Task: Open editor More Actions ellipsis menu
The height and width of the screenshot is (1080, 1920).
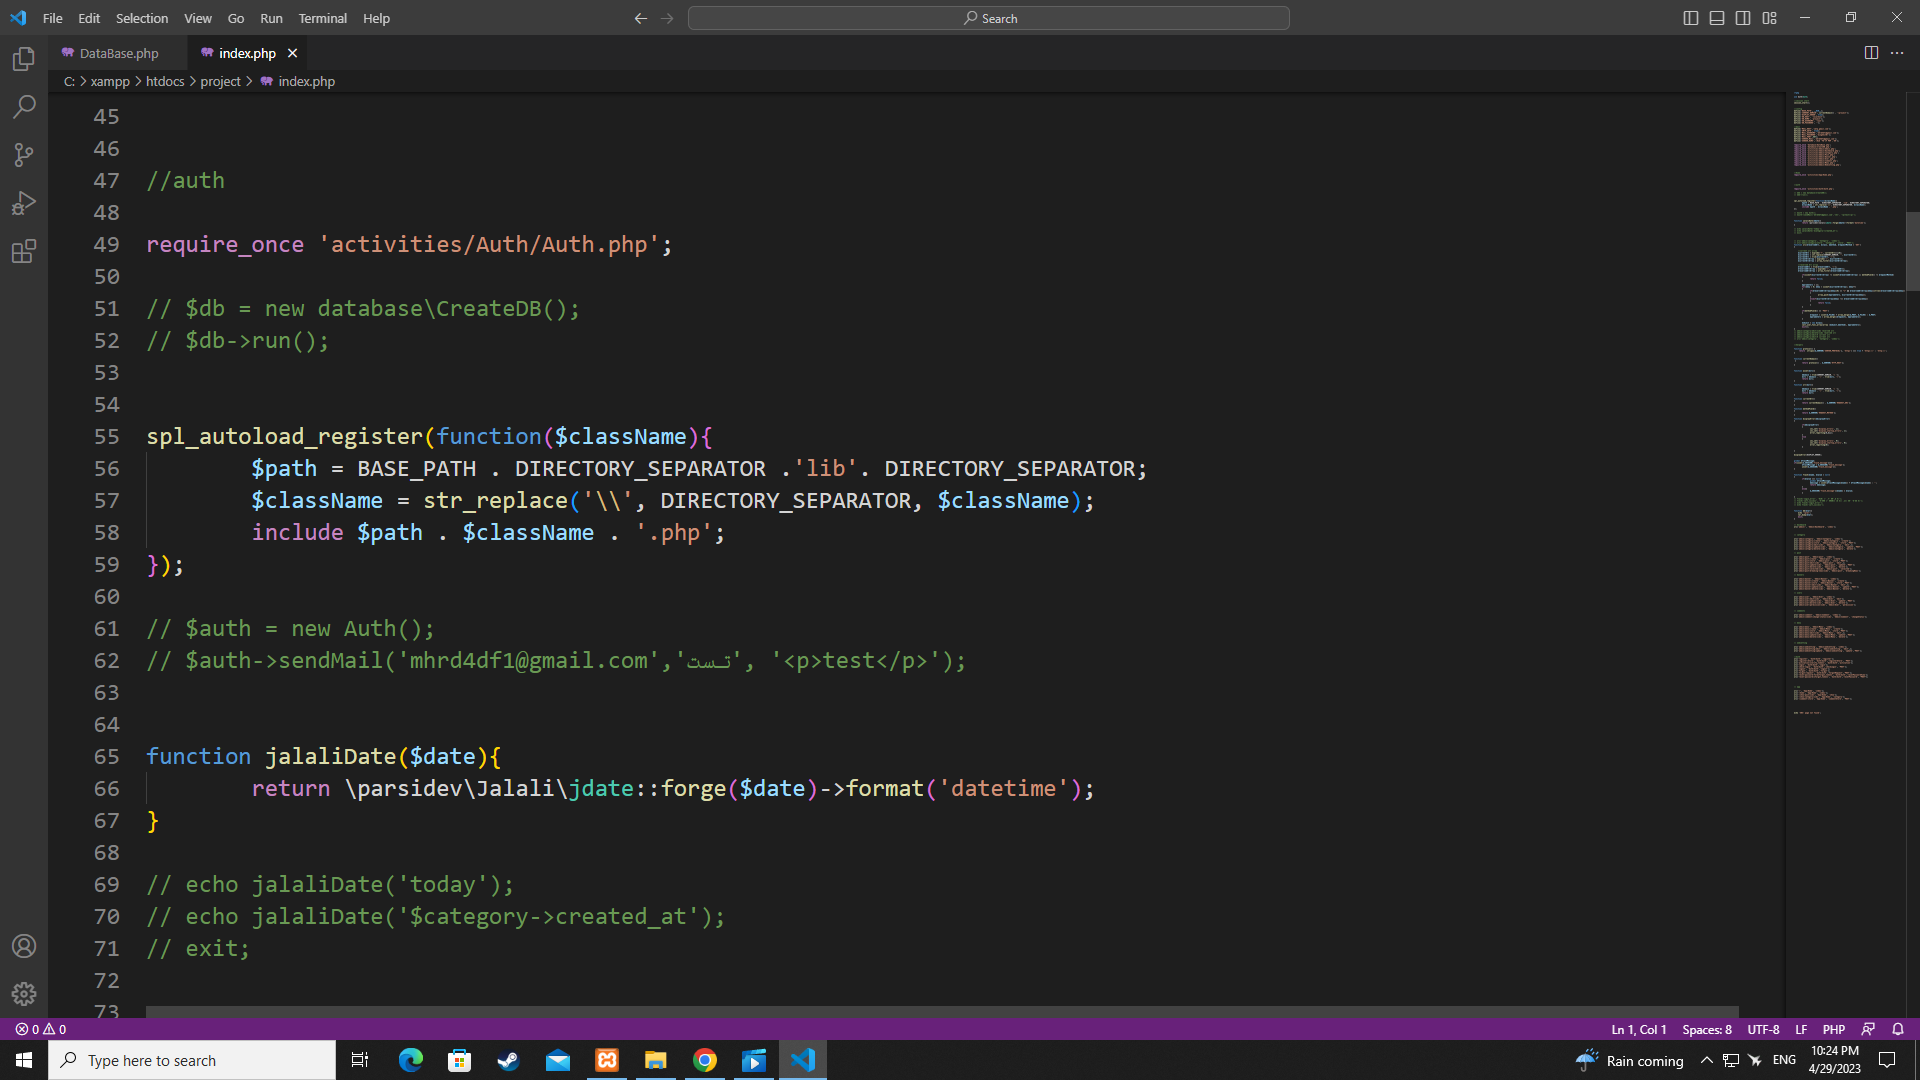Action: [x=1897, y=53]
